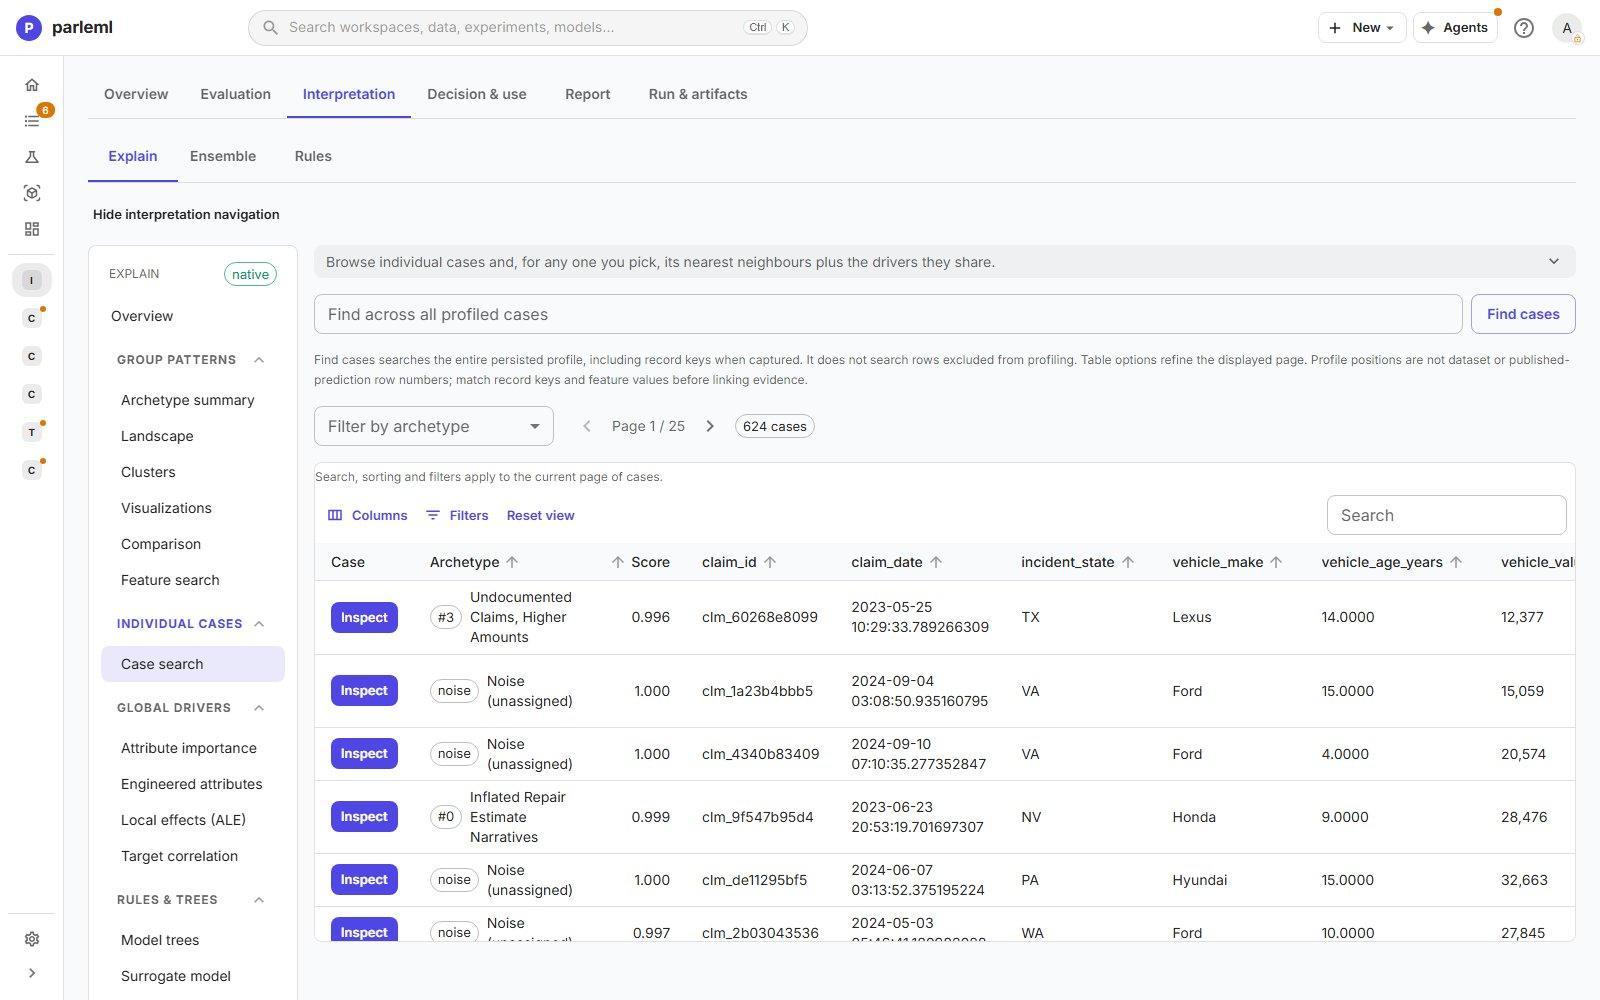Viewport: 1600px width, 1000px height.
Task: Inspect case clm_1a23b4bbb5
Action: click(364, 691)
